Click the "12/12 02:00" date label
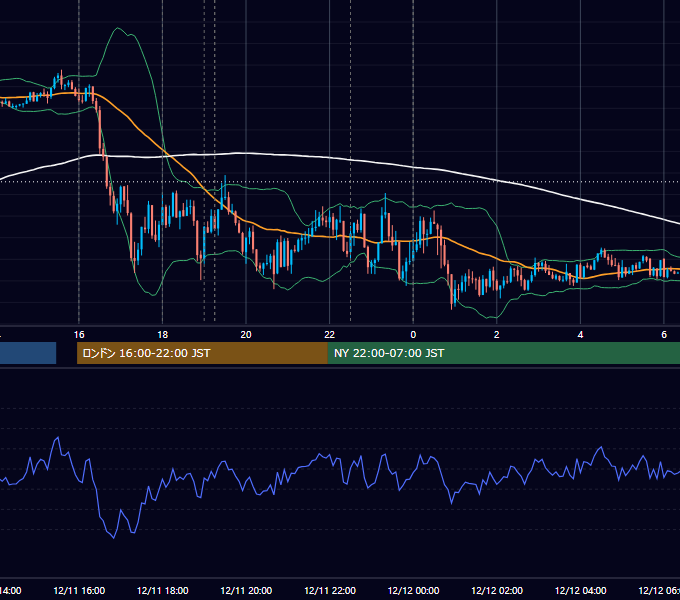Screen dimensions: 680x600 (x=497, y=590)
